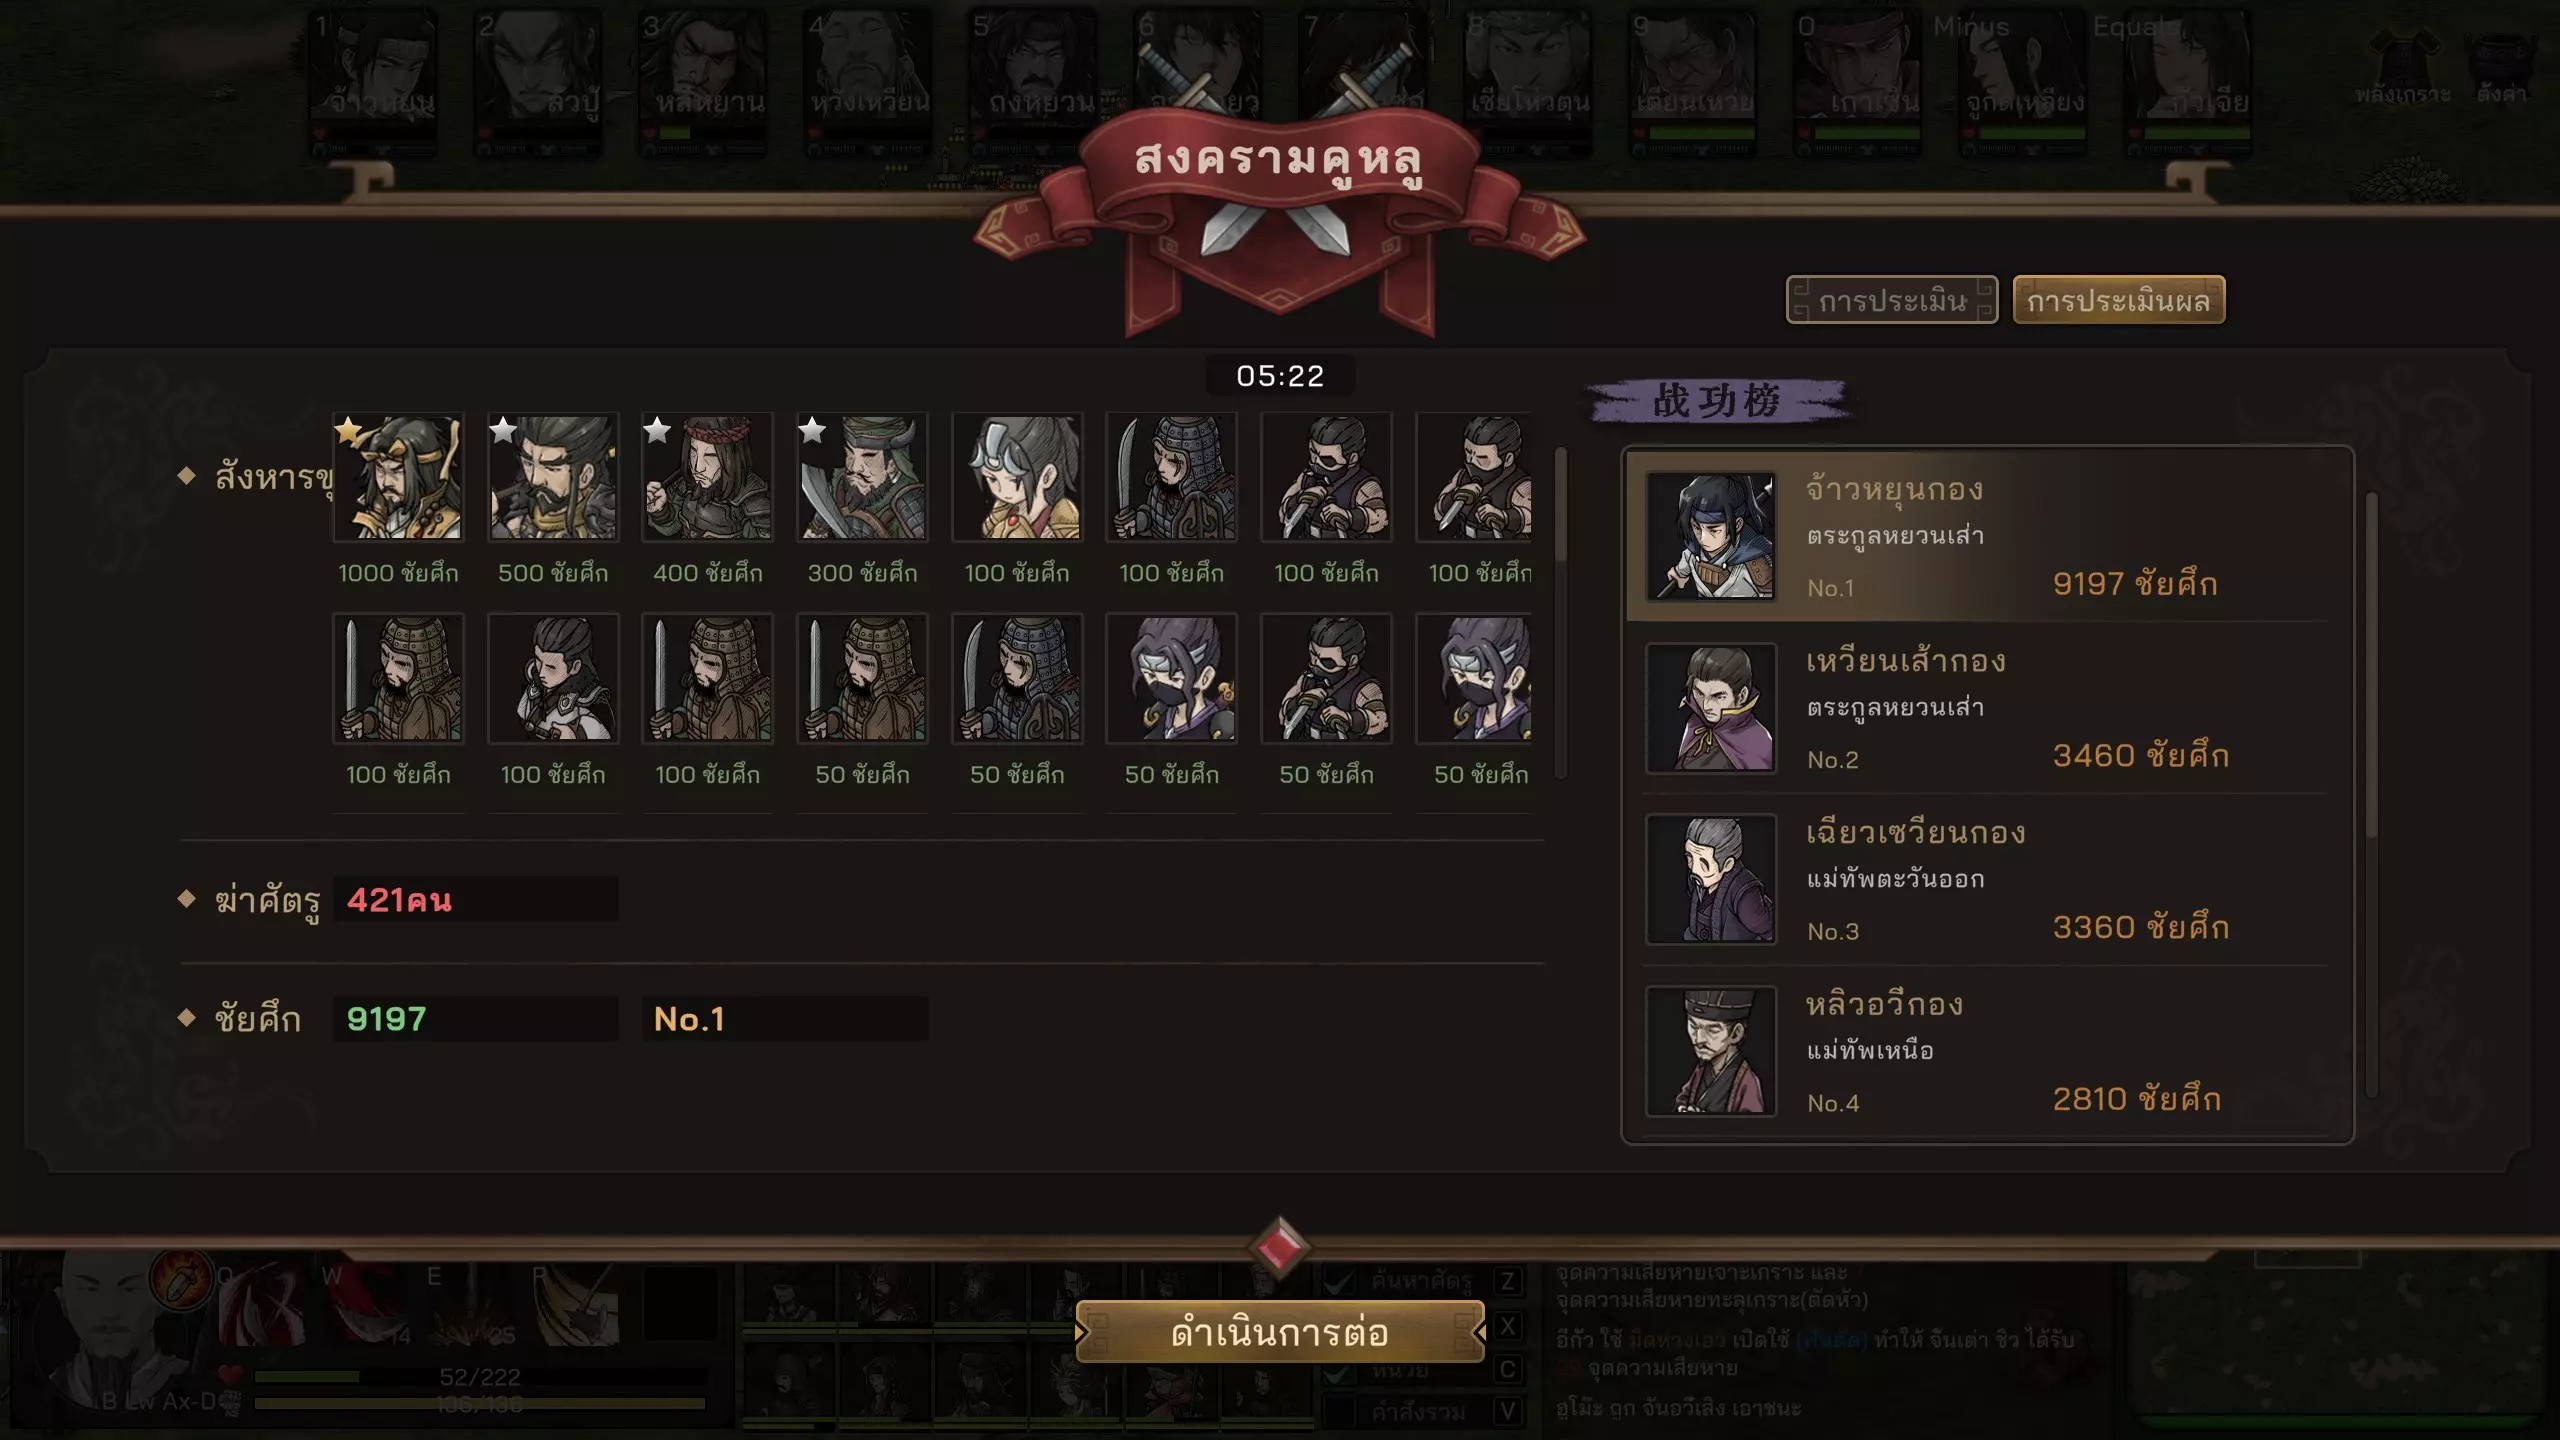The height and width of the screenshot is (1440, 2560).
Task: Click เหวียนเส้ากอง No.2 ranking portrait
Action: click(1711, 708)
